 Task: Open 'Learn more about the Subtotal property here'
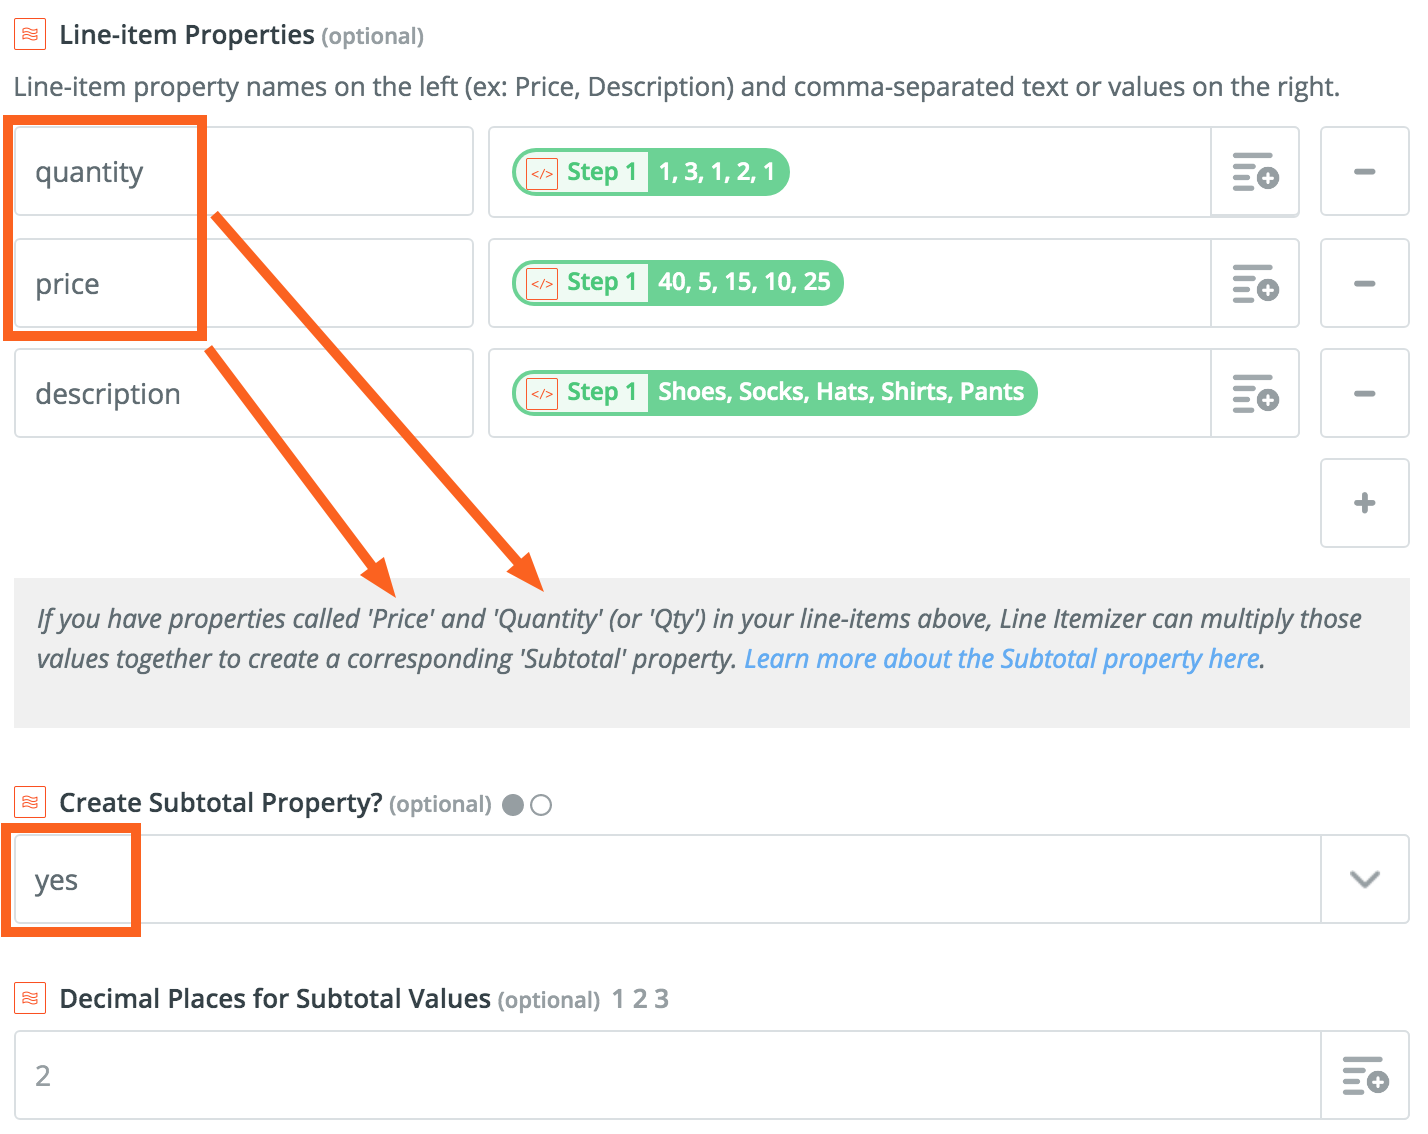[x=1002, y=659]
